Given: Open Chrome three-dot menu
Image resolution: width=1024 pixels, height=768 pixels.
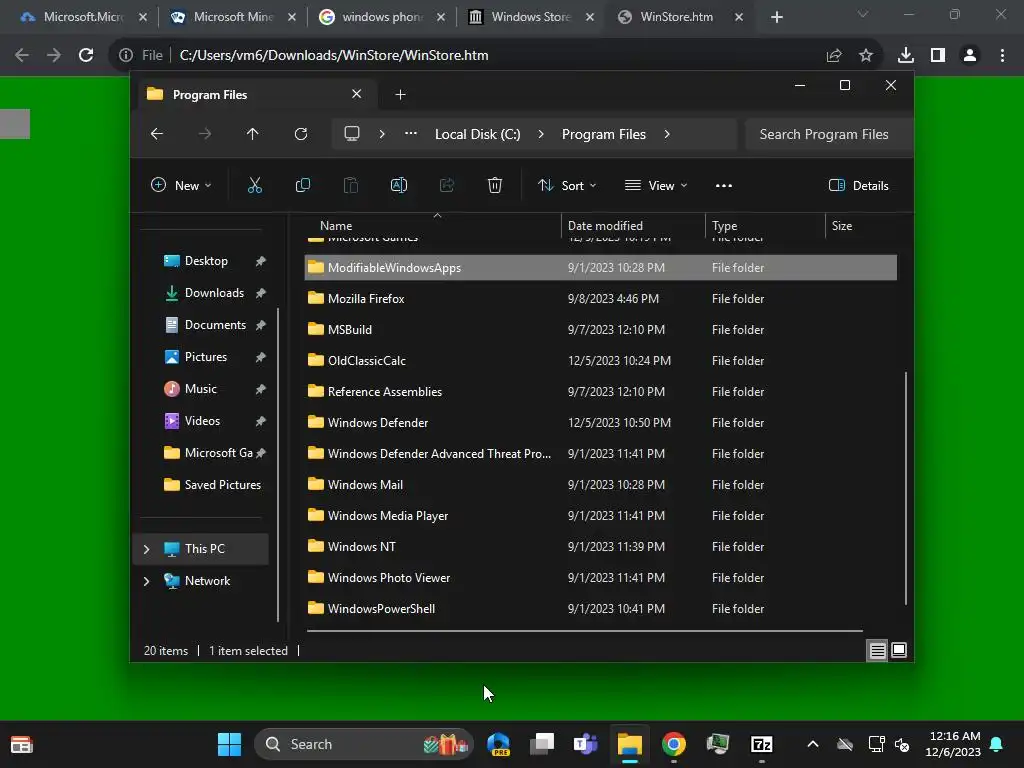Looking at the screenshot, I should 1002,56.
